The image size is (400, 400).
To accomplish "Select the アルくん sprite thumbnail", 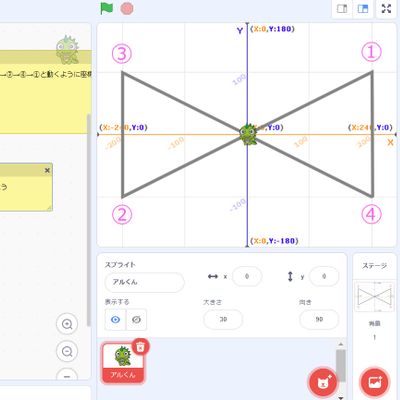I will click(123, 363).
